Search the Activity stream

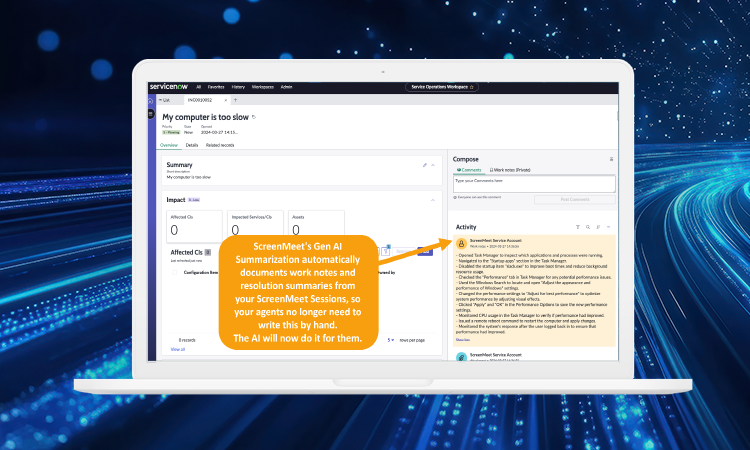(x=588, y=227)
